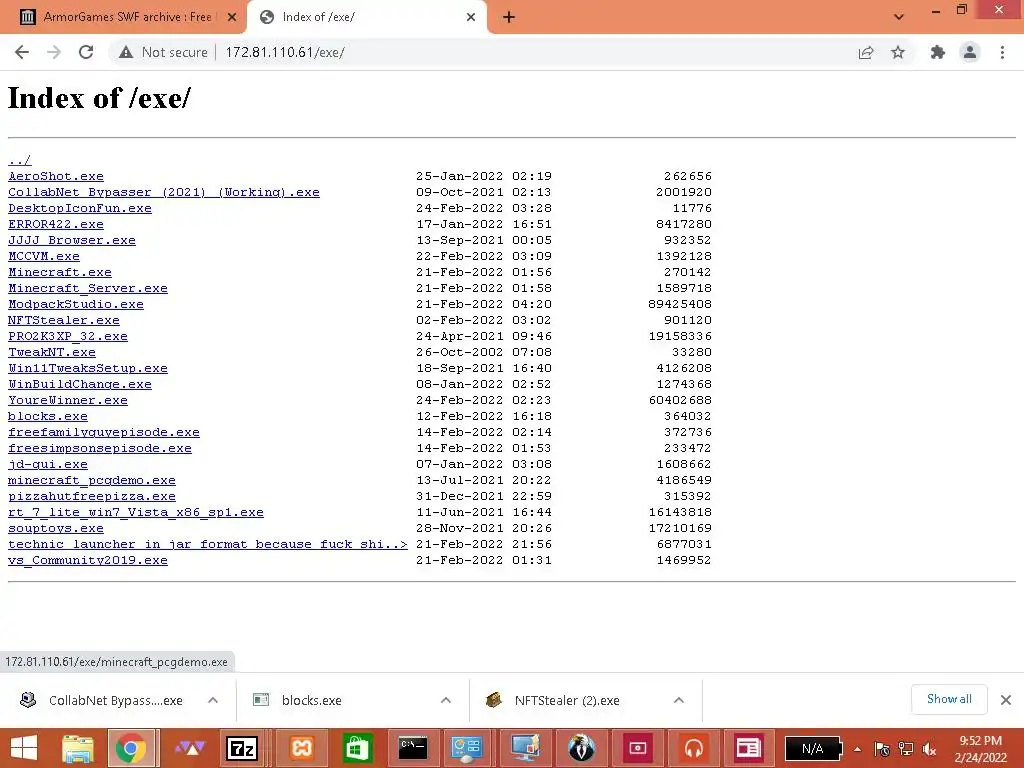Close the ArmorGames SWF archive tab
This screenshot has width=1024, height=768.
231,18
